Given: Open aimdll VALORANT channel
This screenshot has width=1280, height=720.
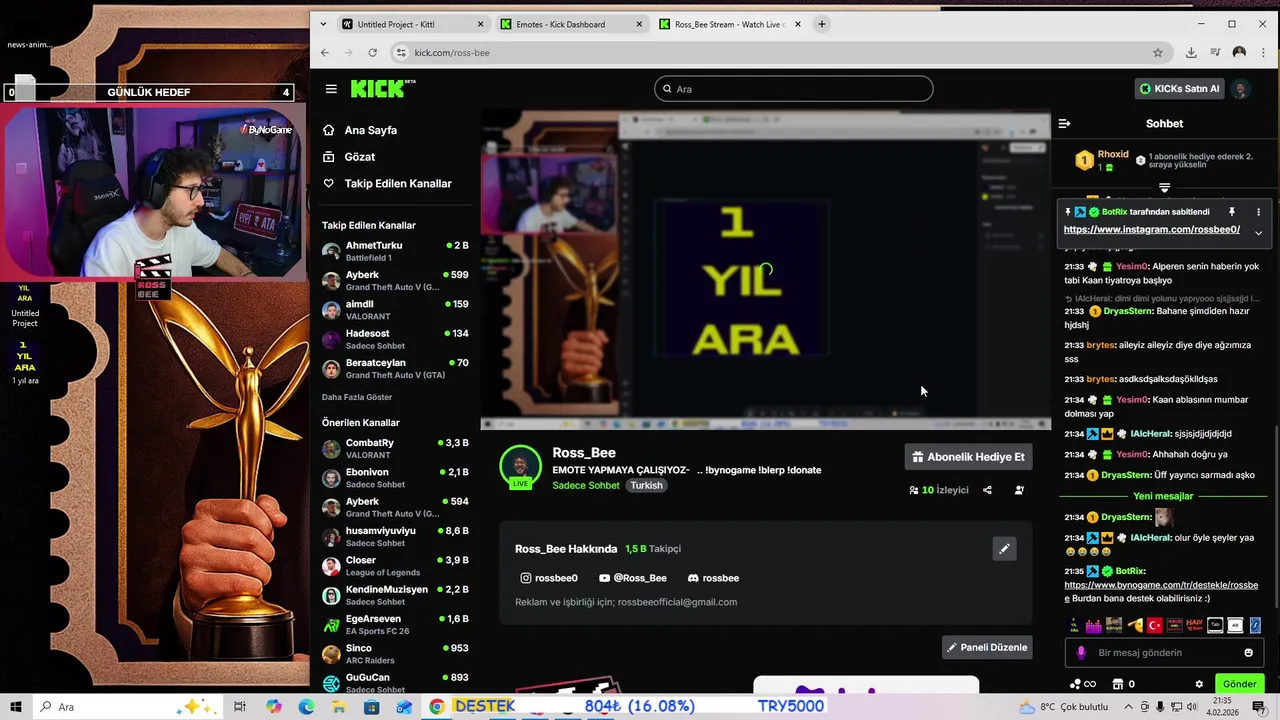Looking at the screenshot, I should pyautogui.click(x=395, y=310).
